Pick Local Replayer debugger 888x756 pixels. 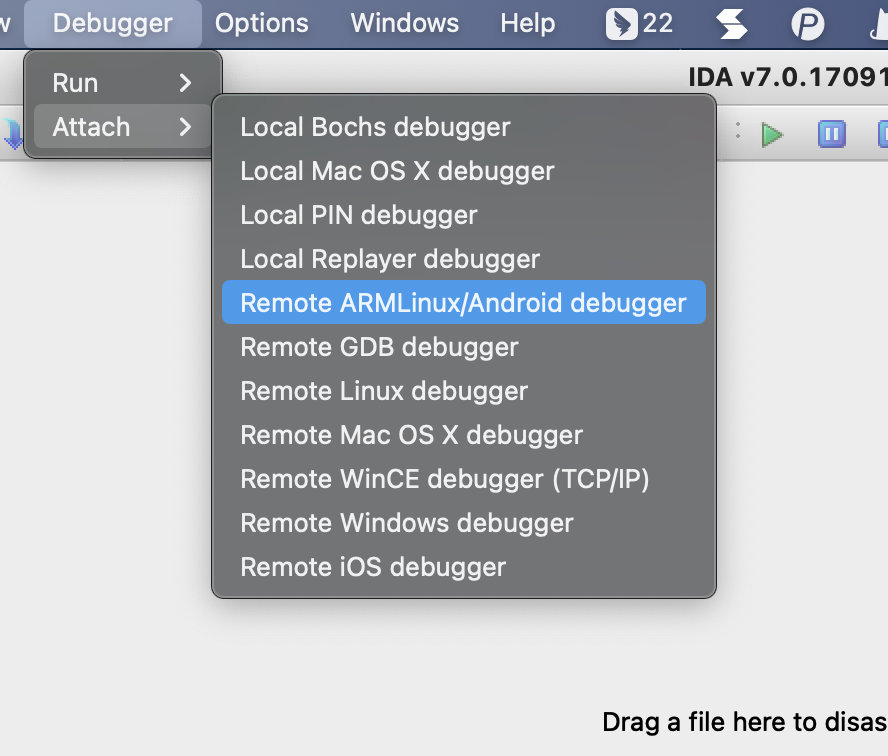[390, 259]
